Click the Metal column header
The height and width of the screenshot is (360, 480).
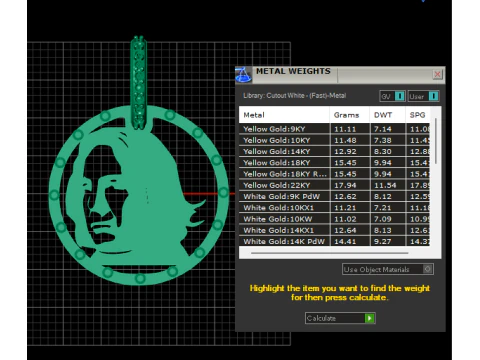[284, 115]
